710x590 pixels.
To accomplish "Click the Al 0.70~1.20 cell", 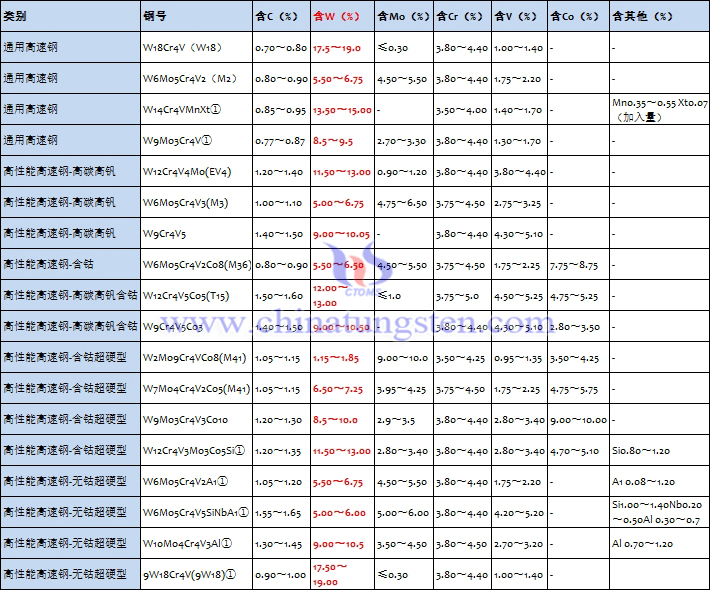I will [659, 543].
